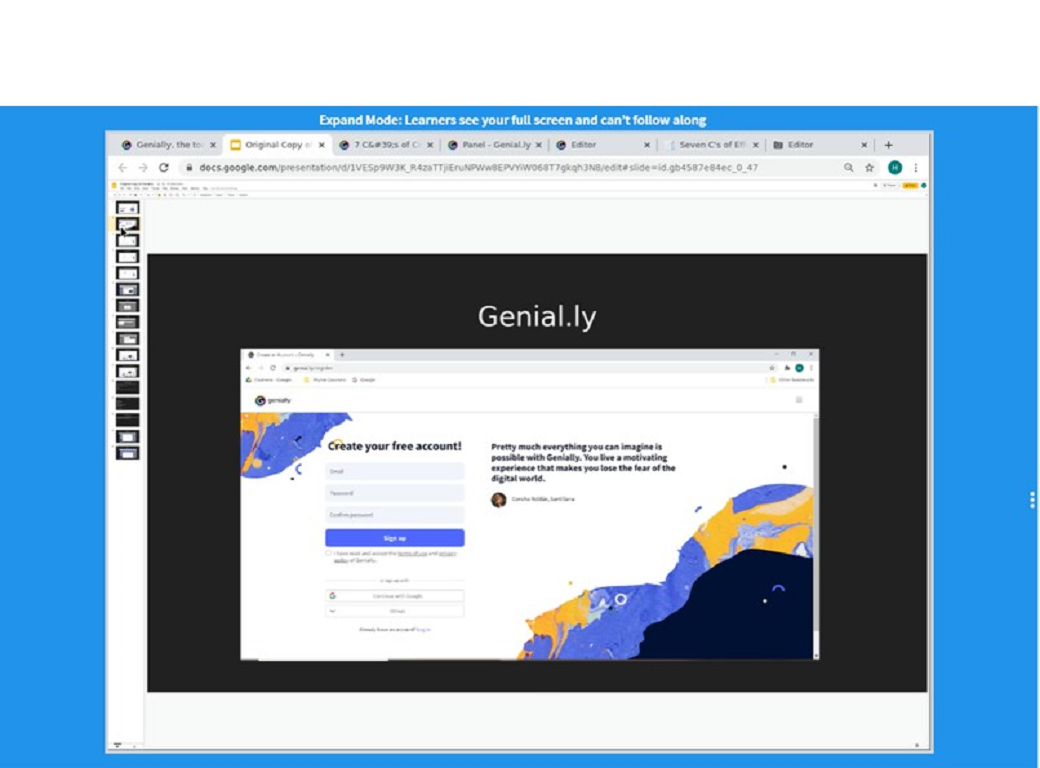The height and width of the screenshot is (768, 1040).
Task: Select the third slide thumbnail in the filmstrip
Action: [127, 241]
